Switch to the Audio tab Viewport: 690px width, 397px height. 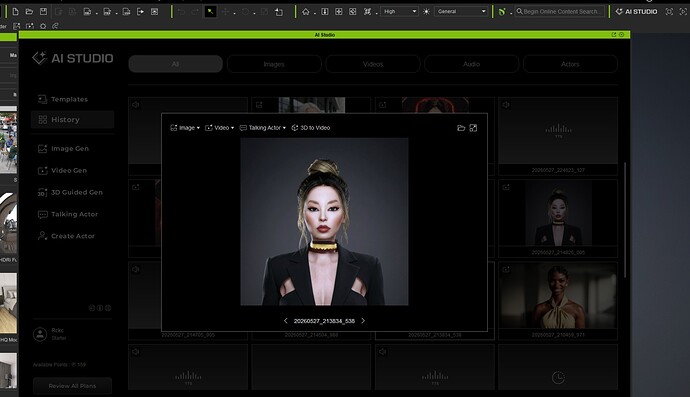(x=471, y=64)
